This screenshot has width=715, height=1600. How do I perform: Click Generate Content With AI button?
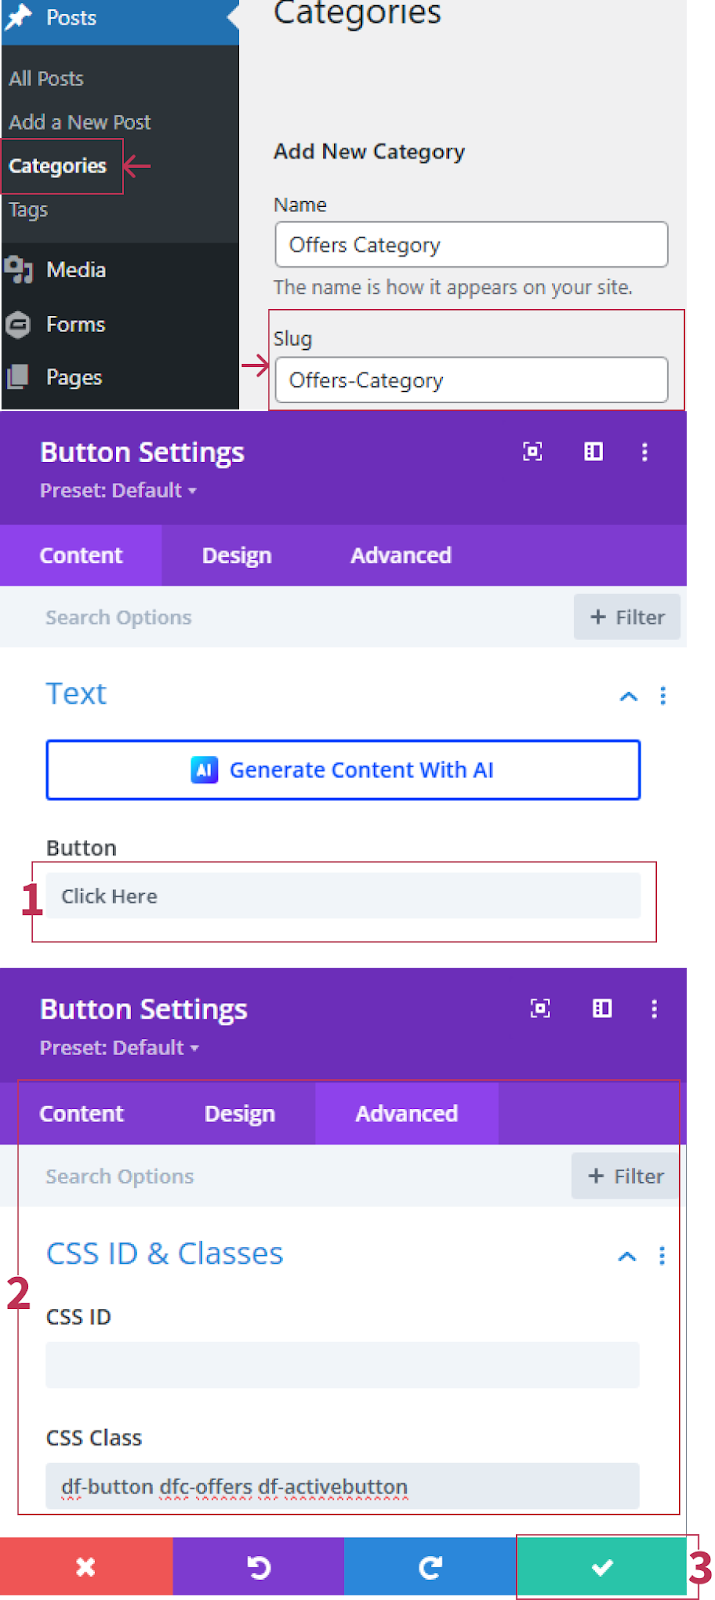343,770
